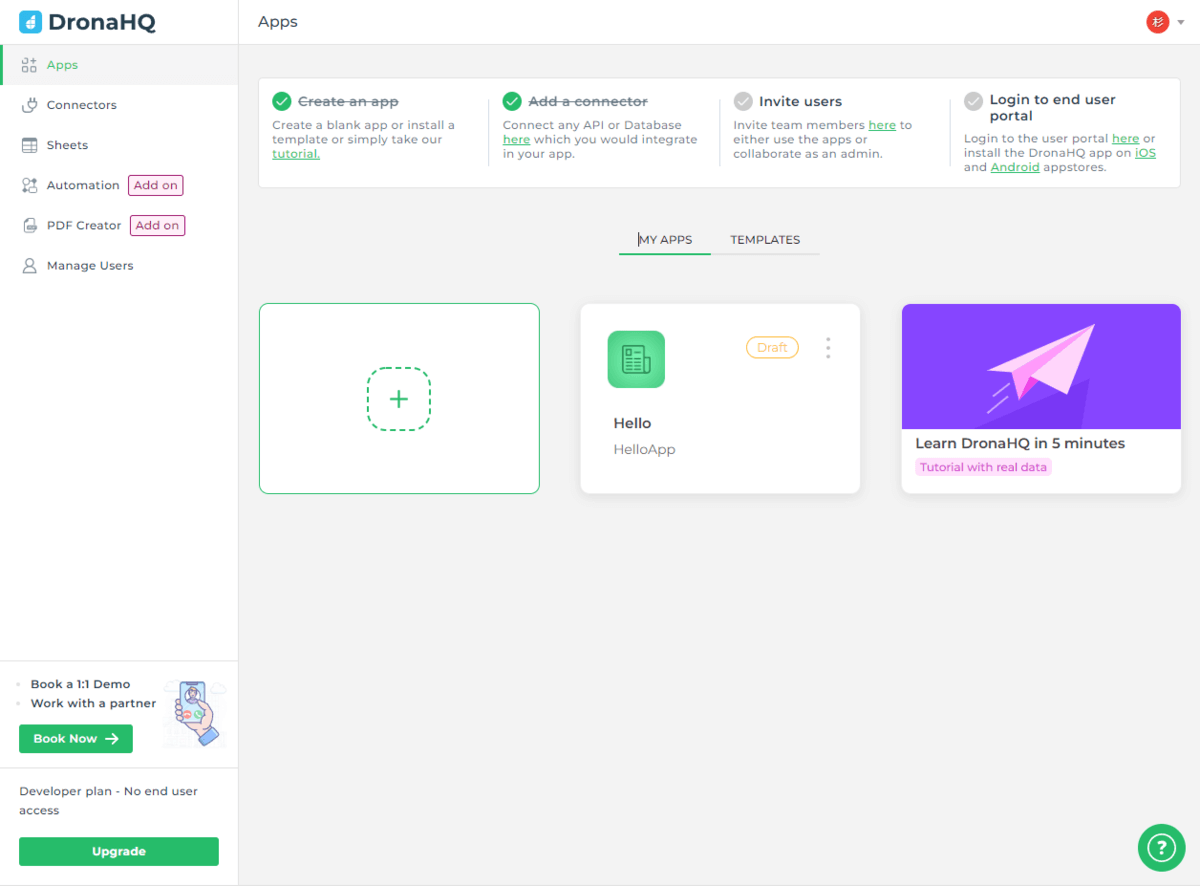Click the HelloApp subtitle text
This screenshot has width=1200, height=886.
coord(644,450)
